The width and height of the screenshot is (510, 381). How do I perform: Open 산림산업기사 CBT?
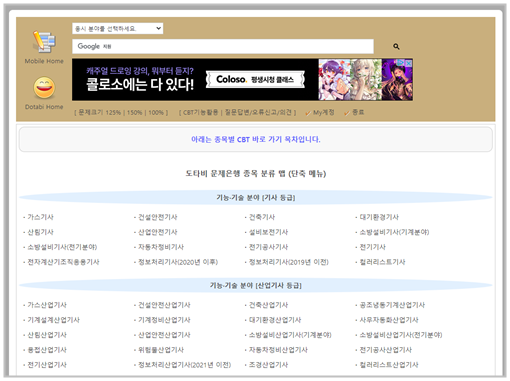47,335
